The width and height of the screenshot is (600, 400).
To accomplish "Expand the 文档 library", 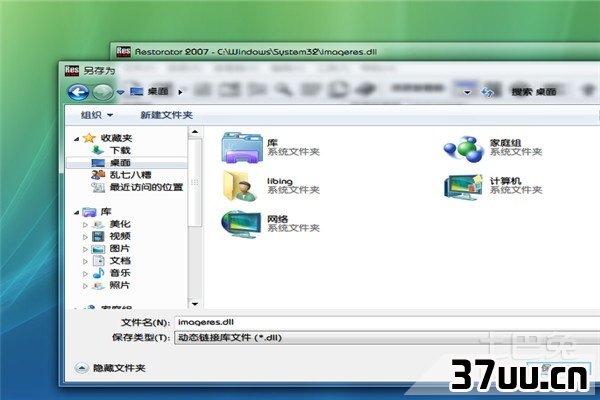I will point(85,261).
